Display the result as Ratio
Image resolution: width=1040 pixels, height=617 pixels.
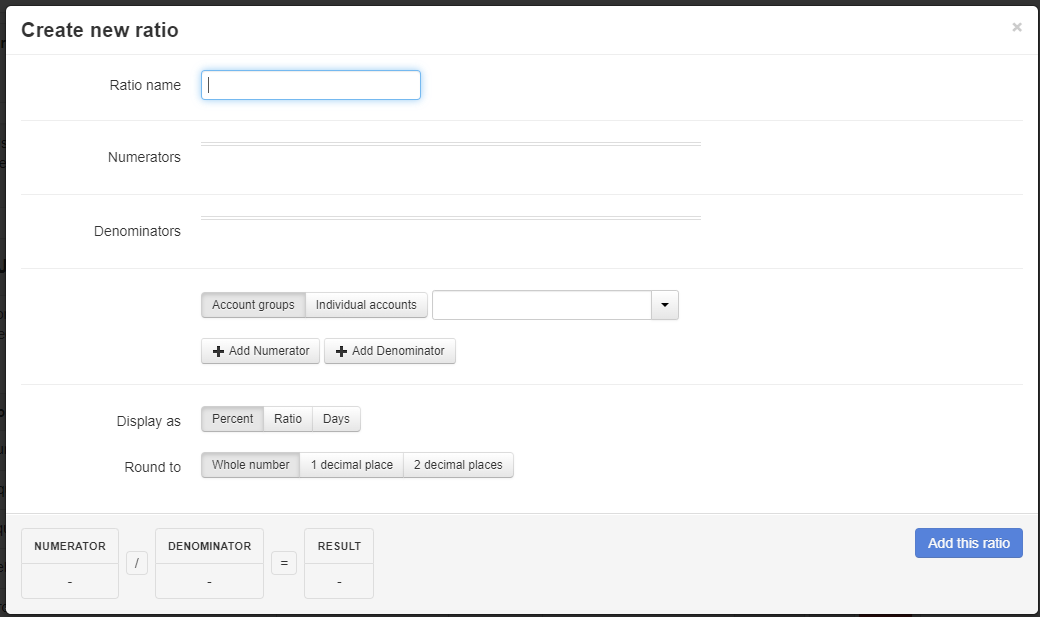288,419
